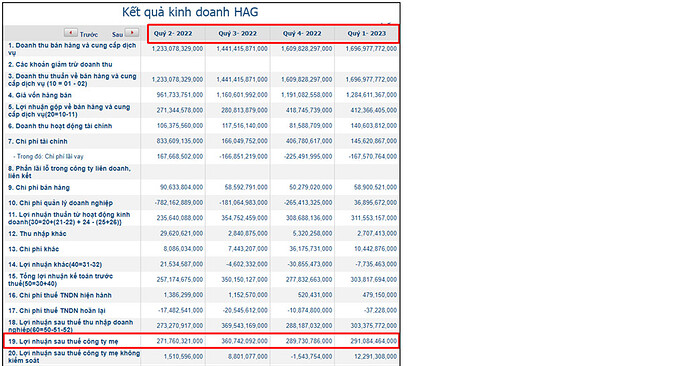Select the Quý 1- 2023 column header
Viewport: 690px width, 366px height.
point(367,33)
